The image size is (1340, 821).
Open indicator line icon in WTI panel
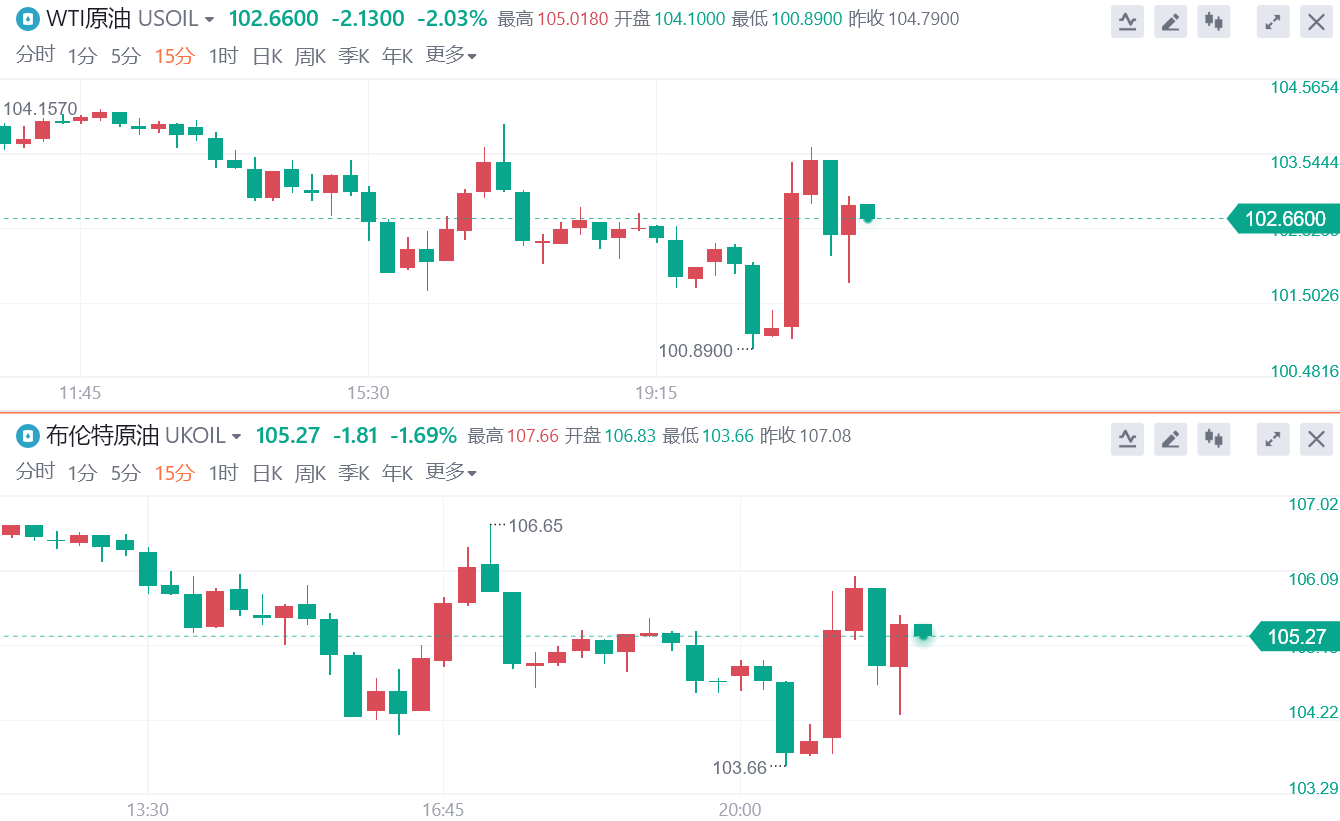click(1127, 21)
